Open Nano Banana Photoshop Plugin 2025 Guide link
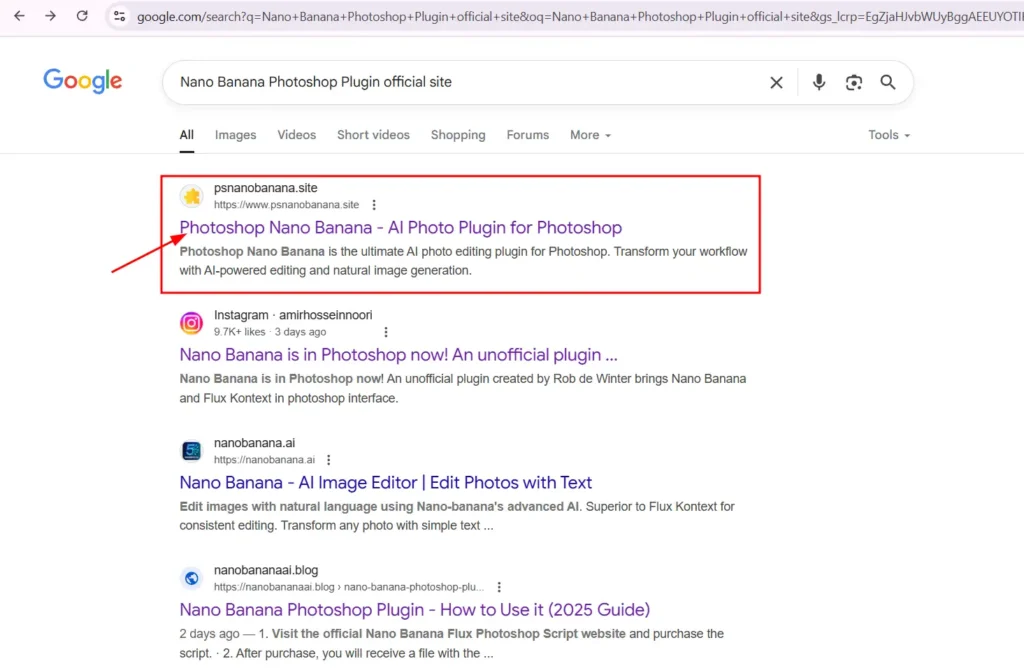This screenshot has height=668, width=1024. click(415, 609)
